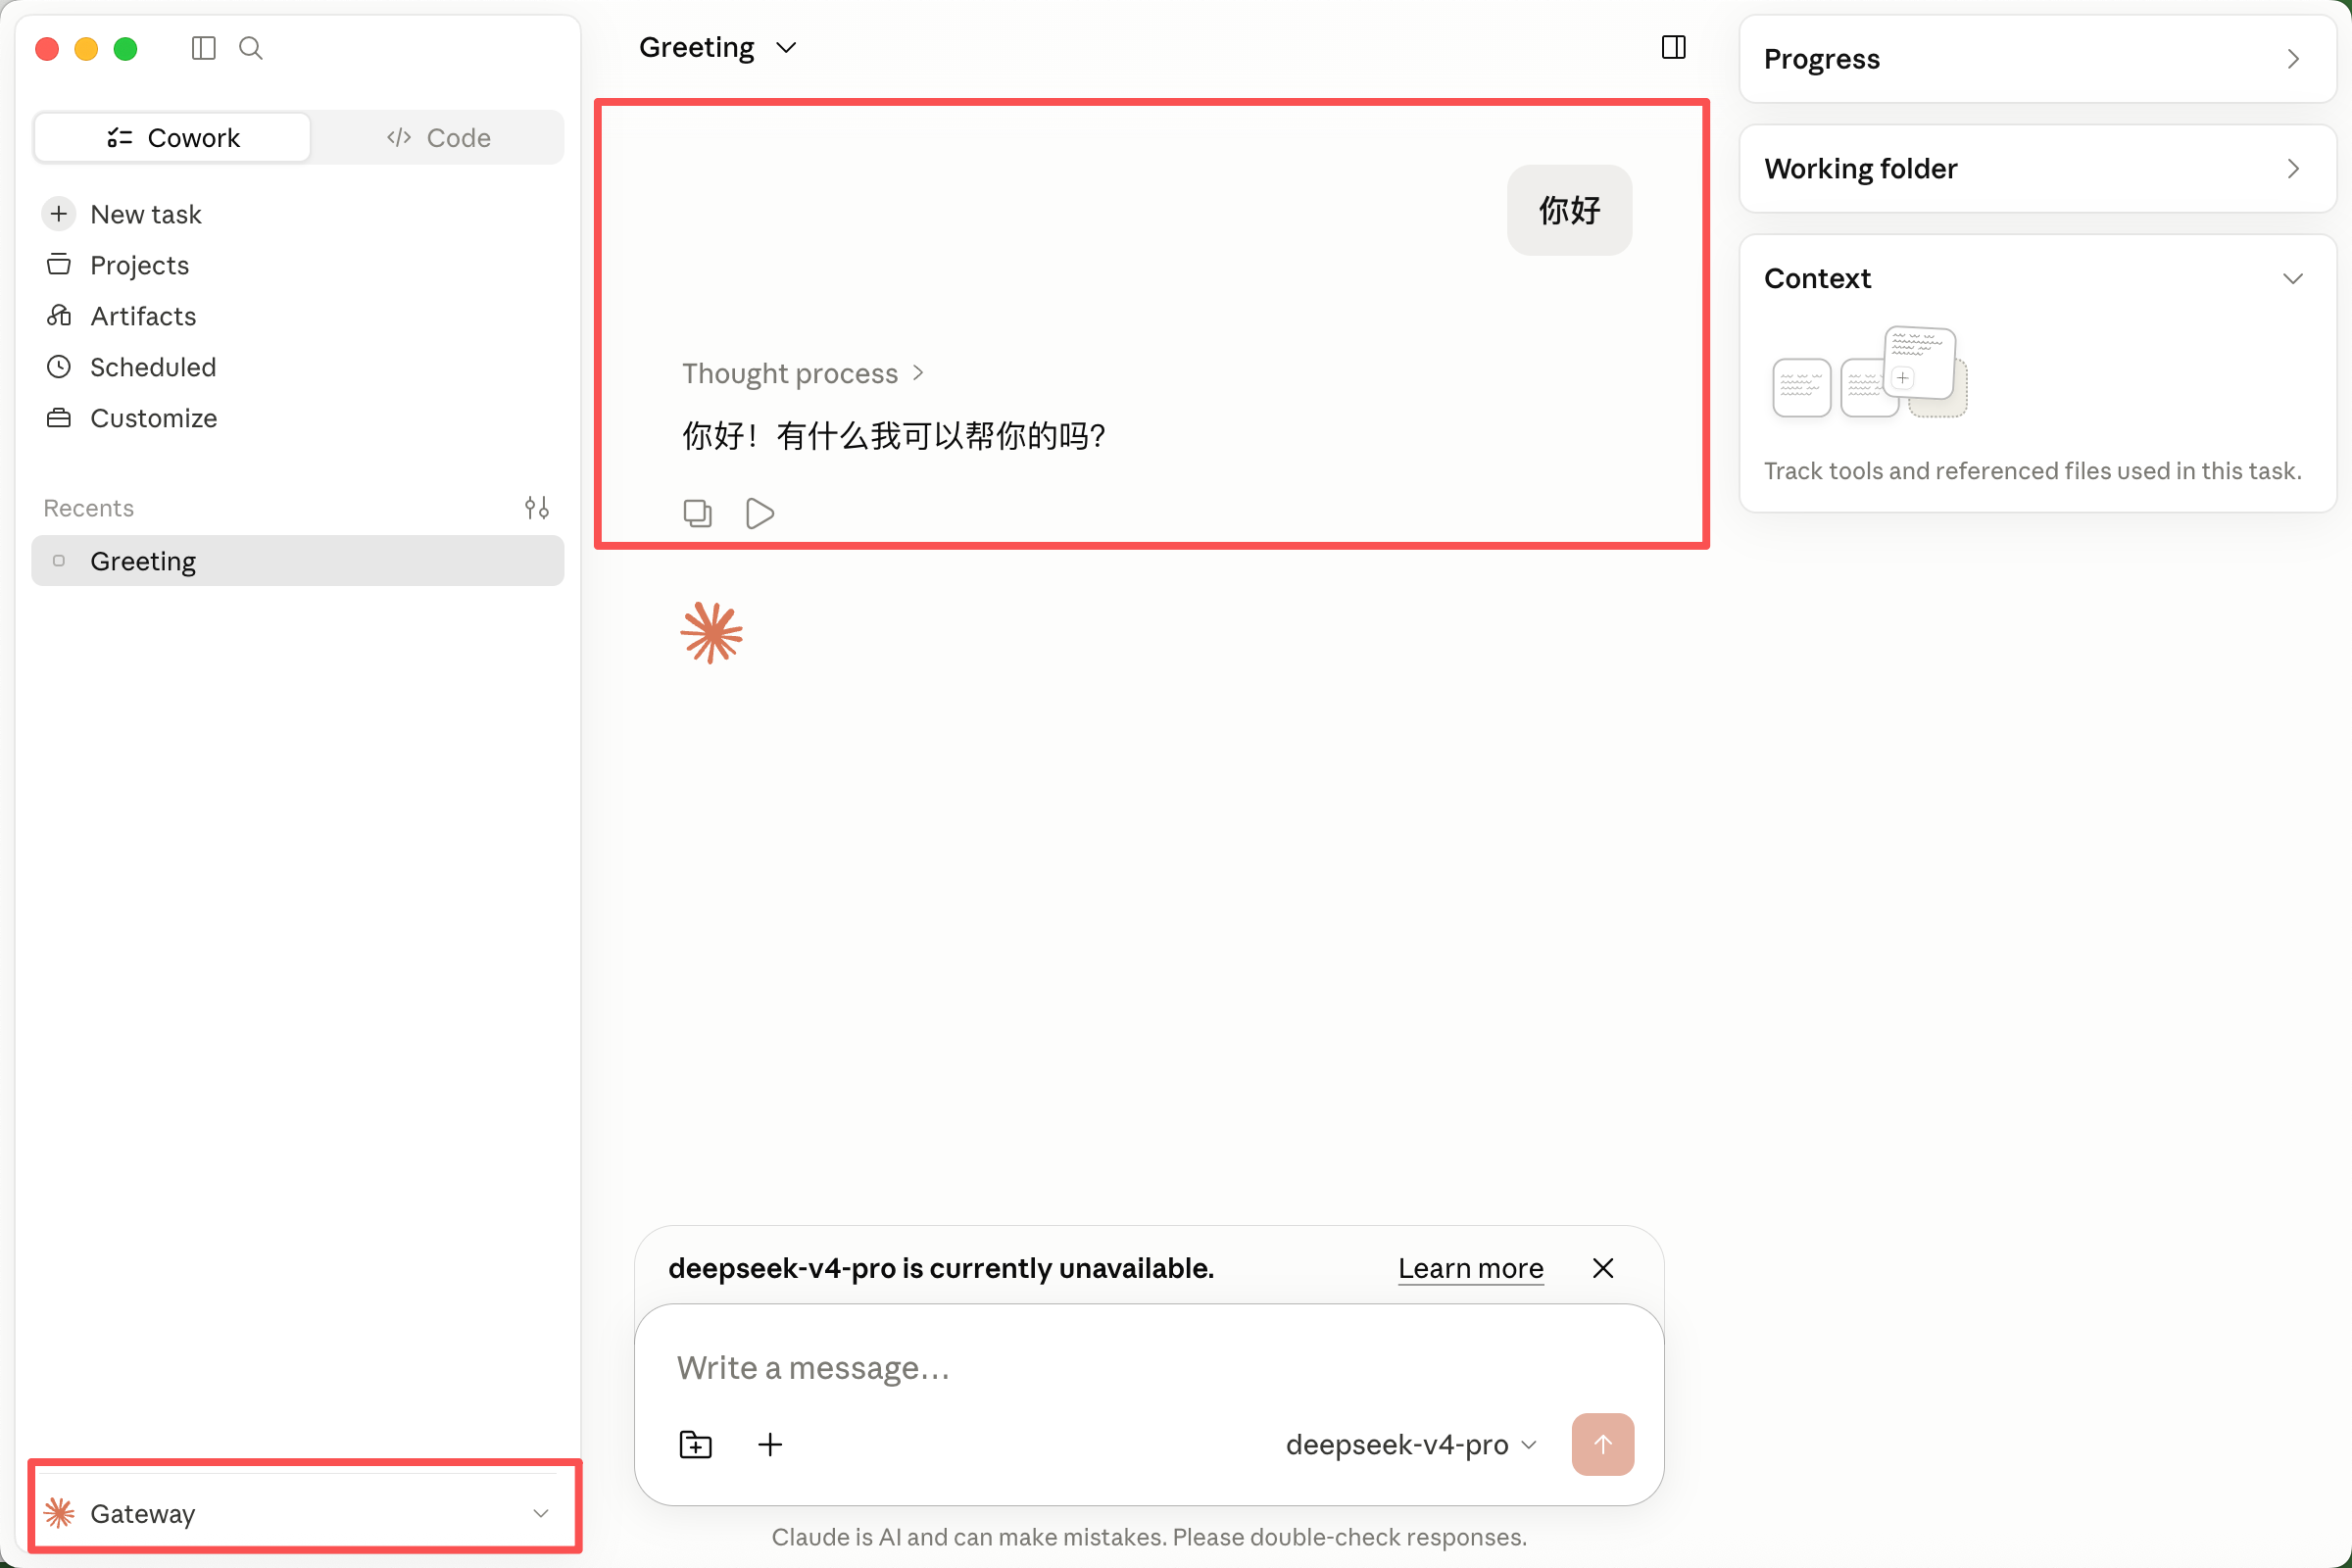The image size is (2352, 1568).
Task: Expand the Progress panel
Action: [x=2037, y=59]
